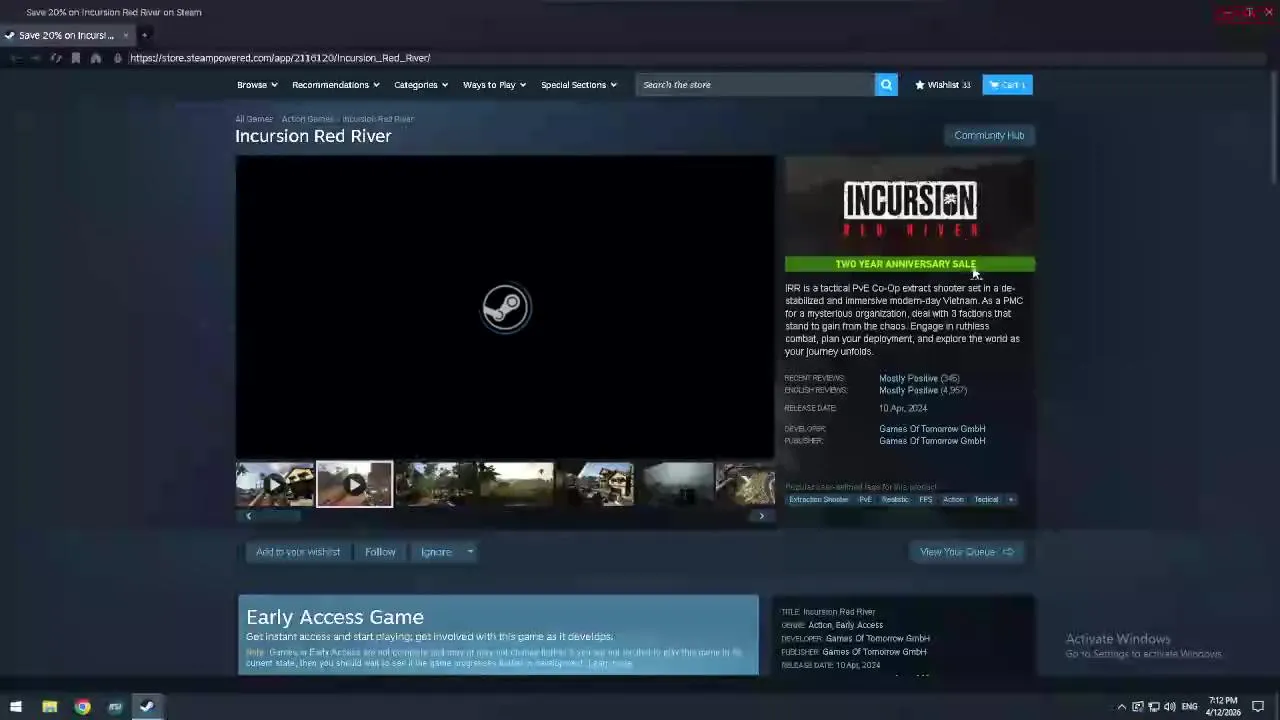Open the ENG language indicator
This screenshot has width=1280, height=720.
tap(1189, 707)
